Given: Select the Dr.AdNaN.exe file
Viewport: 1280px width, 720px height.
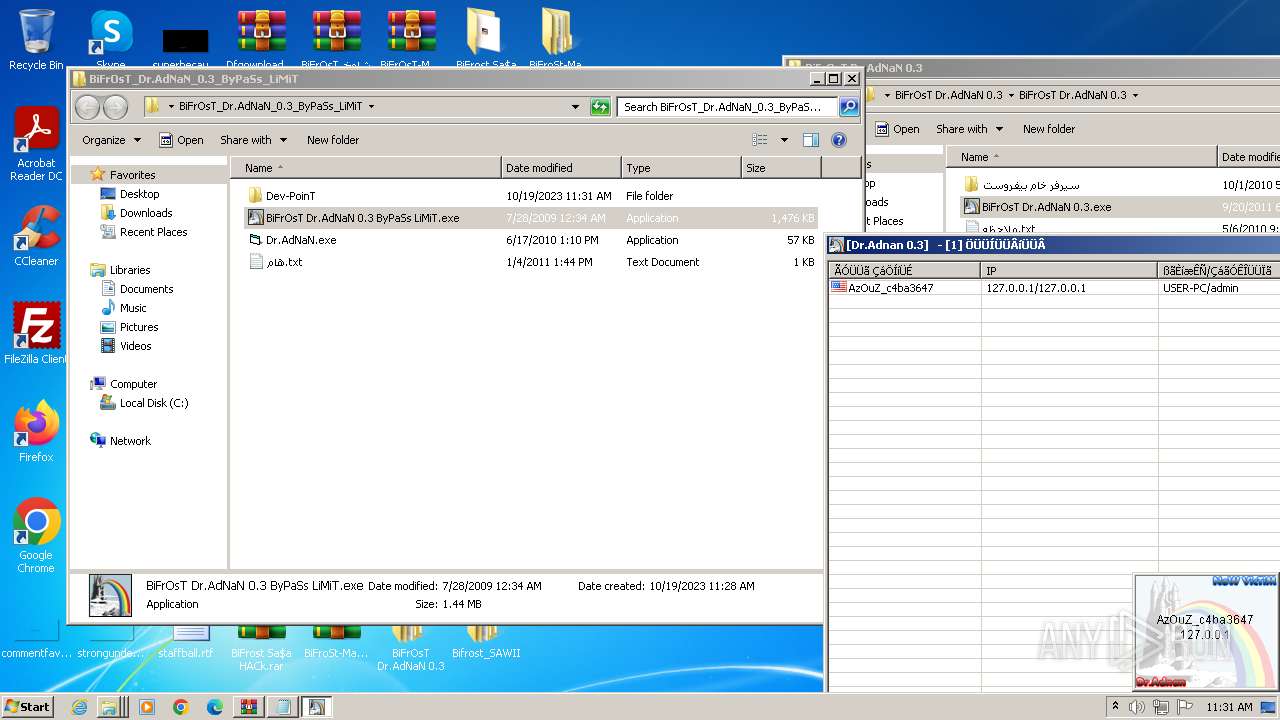Looking at the screenshot, I should (x=531, y=240).
